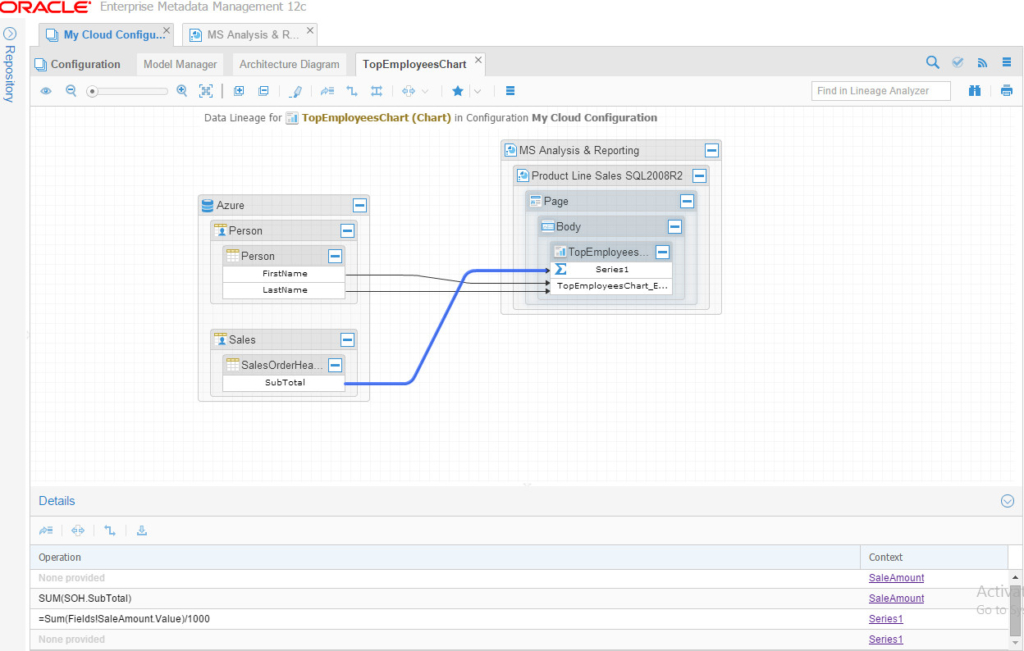Close the MS Analysis & R... tab
This screenshot has height=651, width=1024.
[x=310, y=30]
